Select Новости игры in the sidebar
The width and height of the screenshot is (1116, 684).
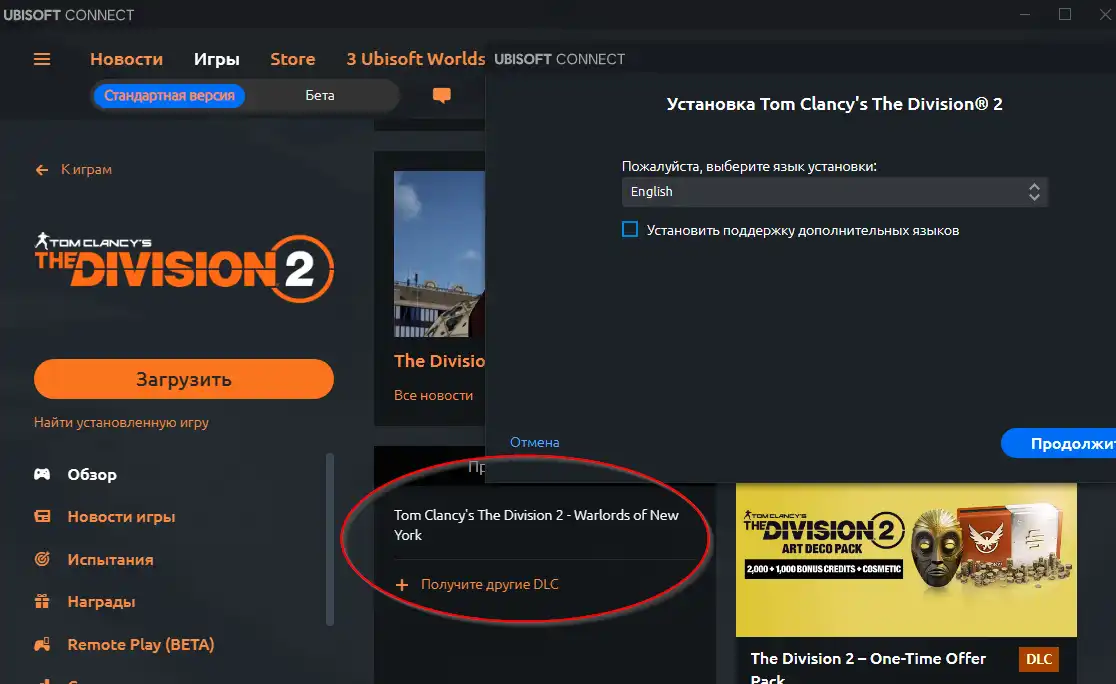pos(122,517)
